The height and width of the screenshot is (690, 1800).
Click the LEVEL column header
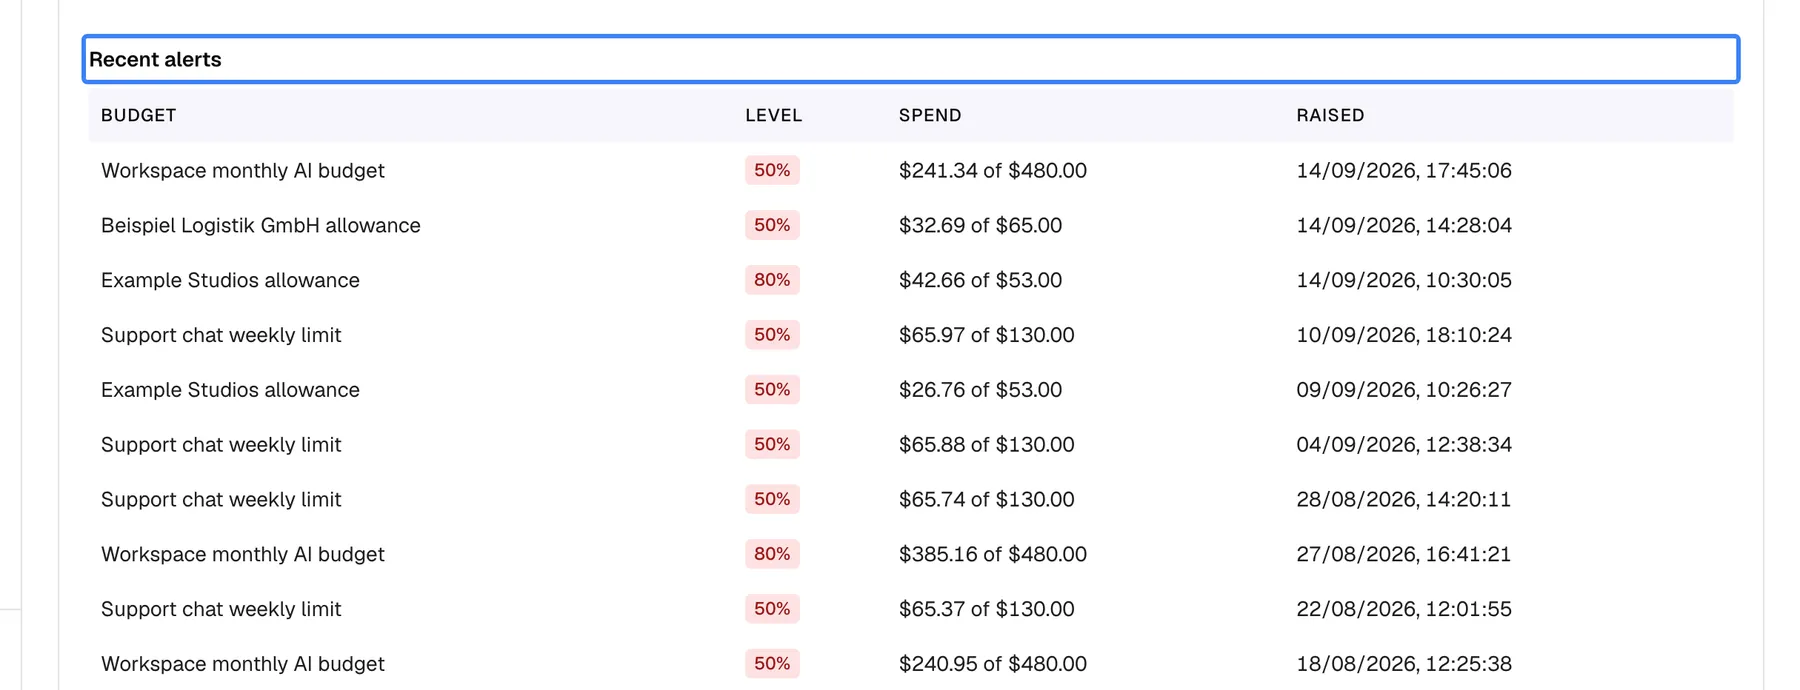[x=773, y=115]
